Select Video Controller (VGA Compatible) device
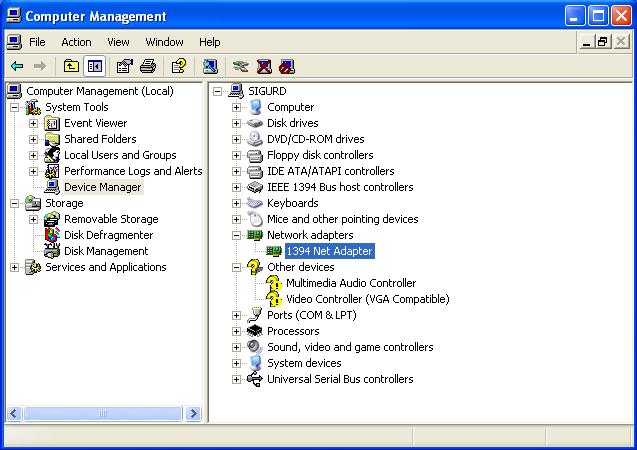The height and width of the screenshot is (450, 637). pyautogui.click(x=367, y=299)
